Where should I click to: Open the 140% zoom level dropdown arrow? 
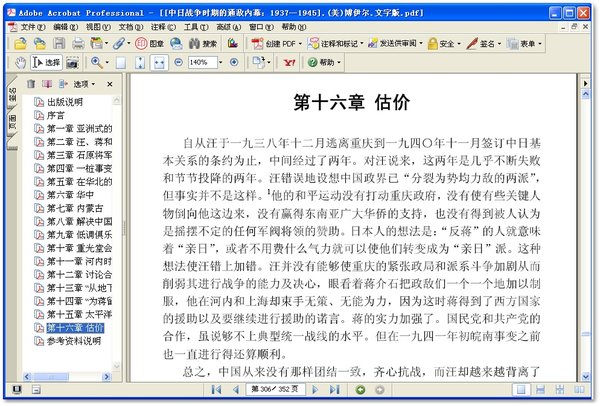(x=220, y=62)
